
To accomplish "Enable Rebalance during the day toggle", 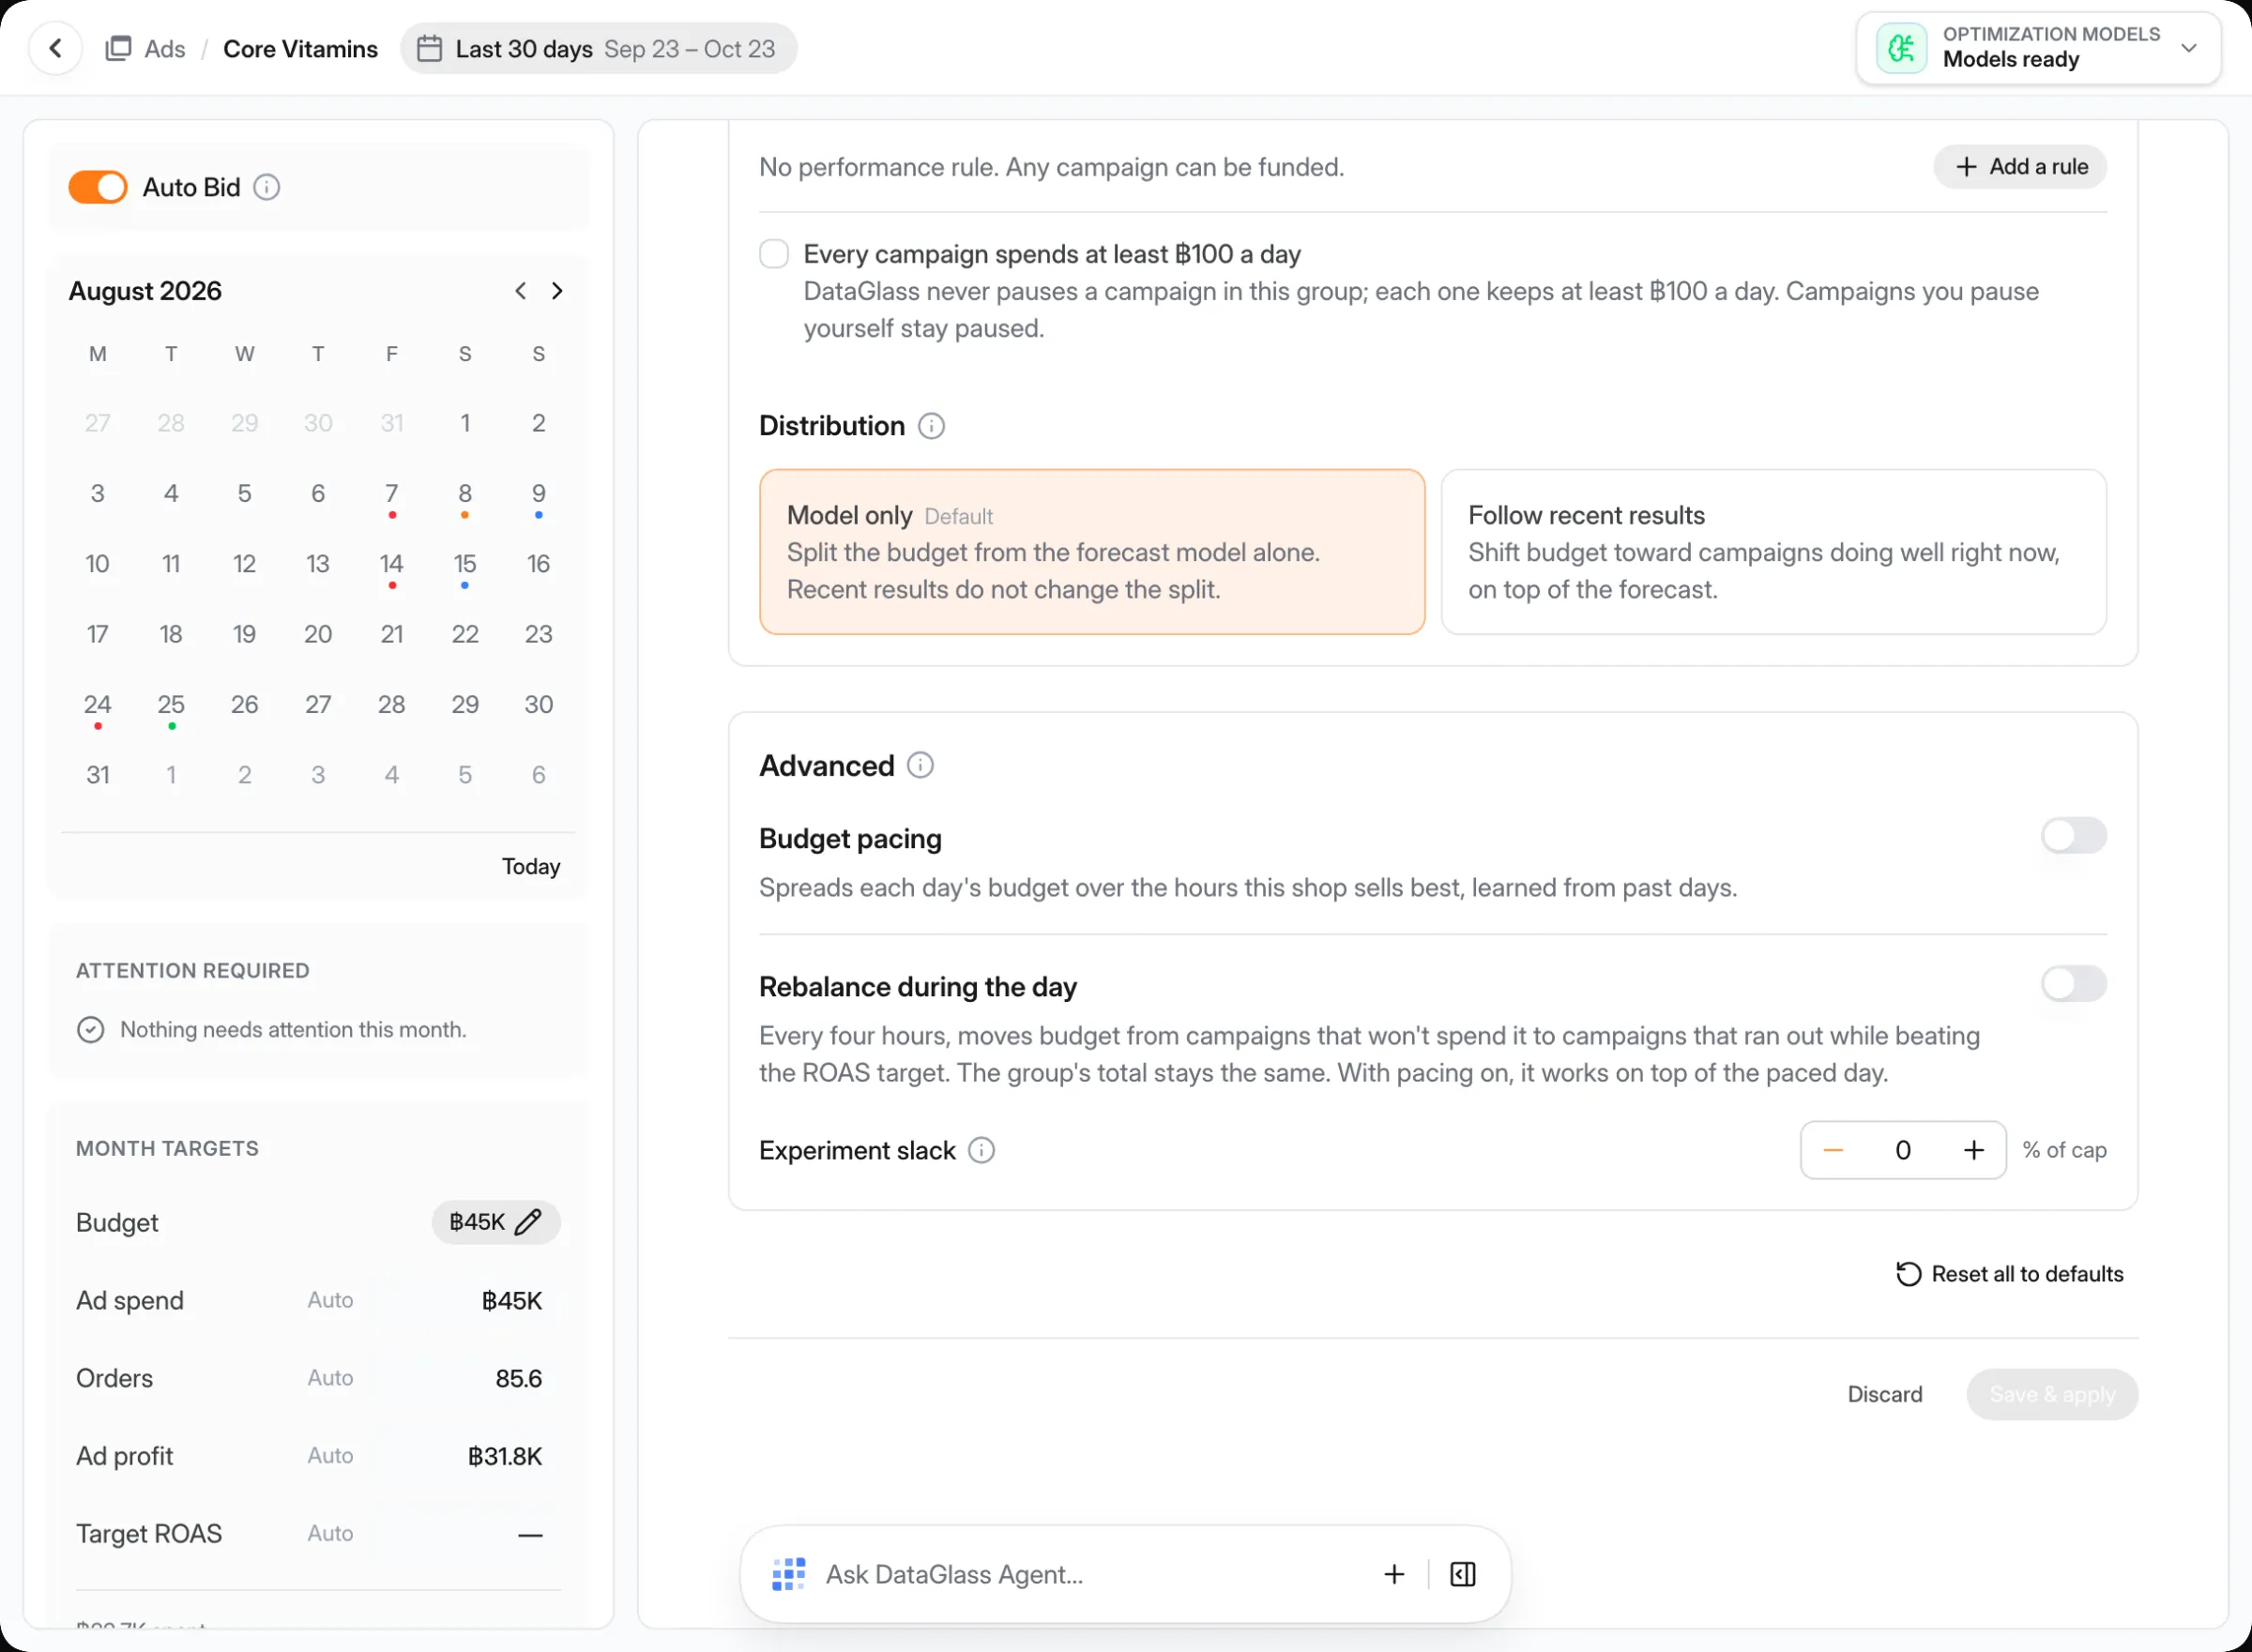I will tap(2073, 984).
